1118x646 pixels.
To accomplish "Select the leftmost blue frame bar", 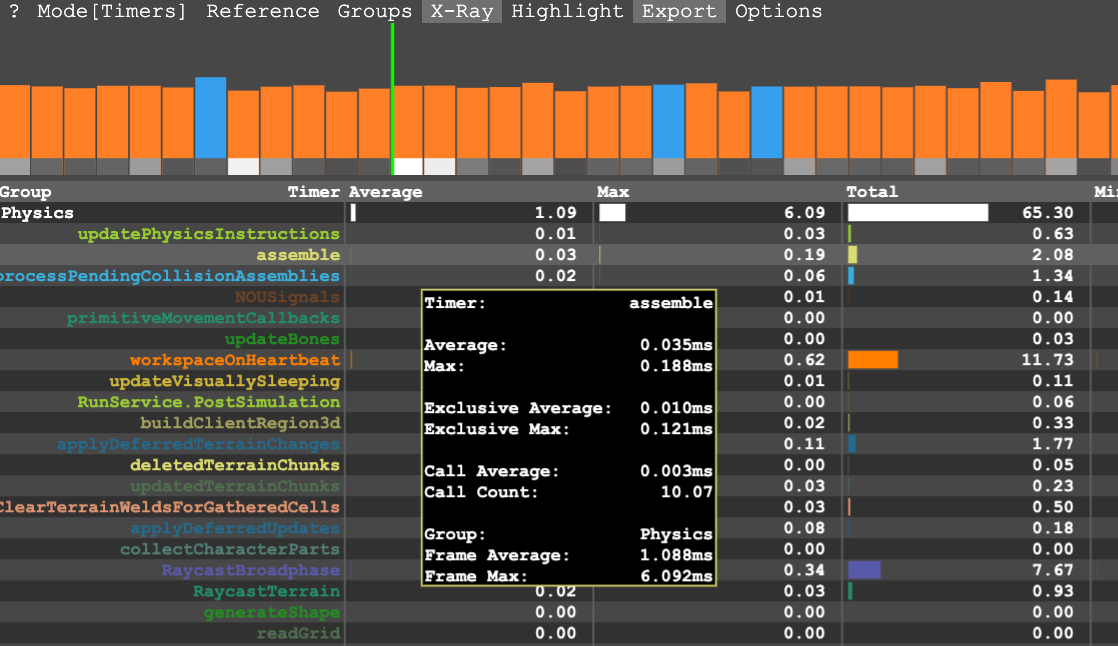I will pyautogui.click(x=210, y=118).
